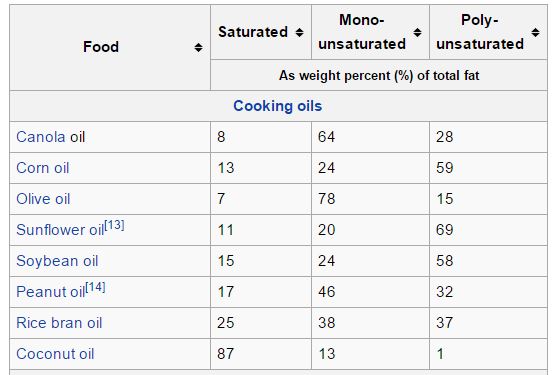Click the Poly-unsaturated header text
Screen dimensions: 557x375
click(480, 32)
